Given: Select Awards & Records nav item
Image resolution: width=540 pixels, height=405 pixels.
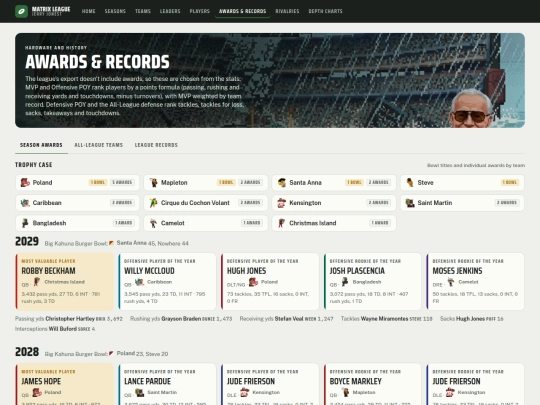Looking at the screenshot, I should coord(242,11).
